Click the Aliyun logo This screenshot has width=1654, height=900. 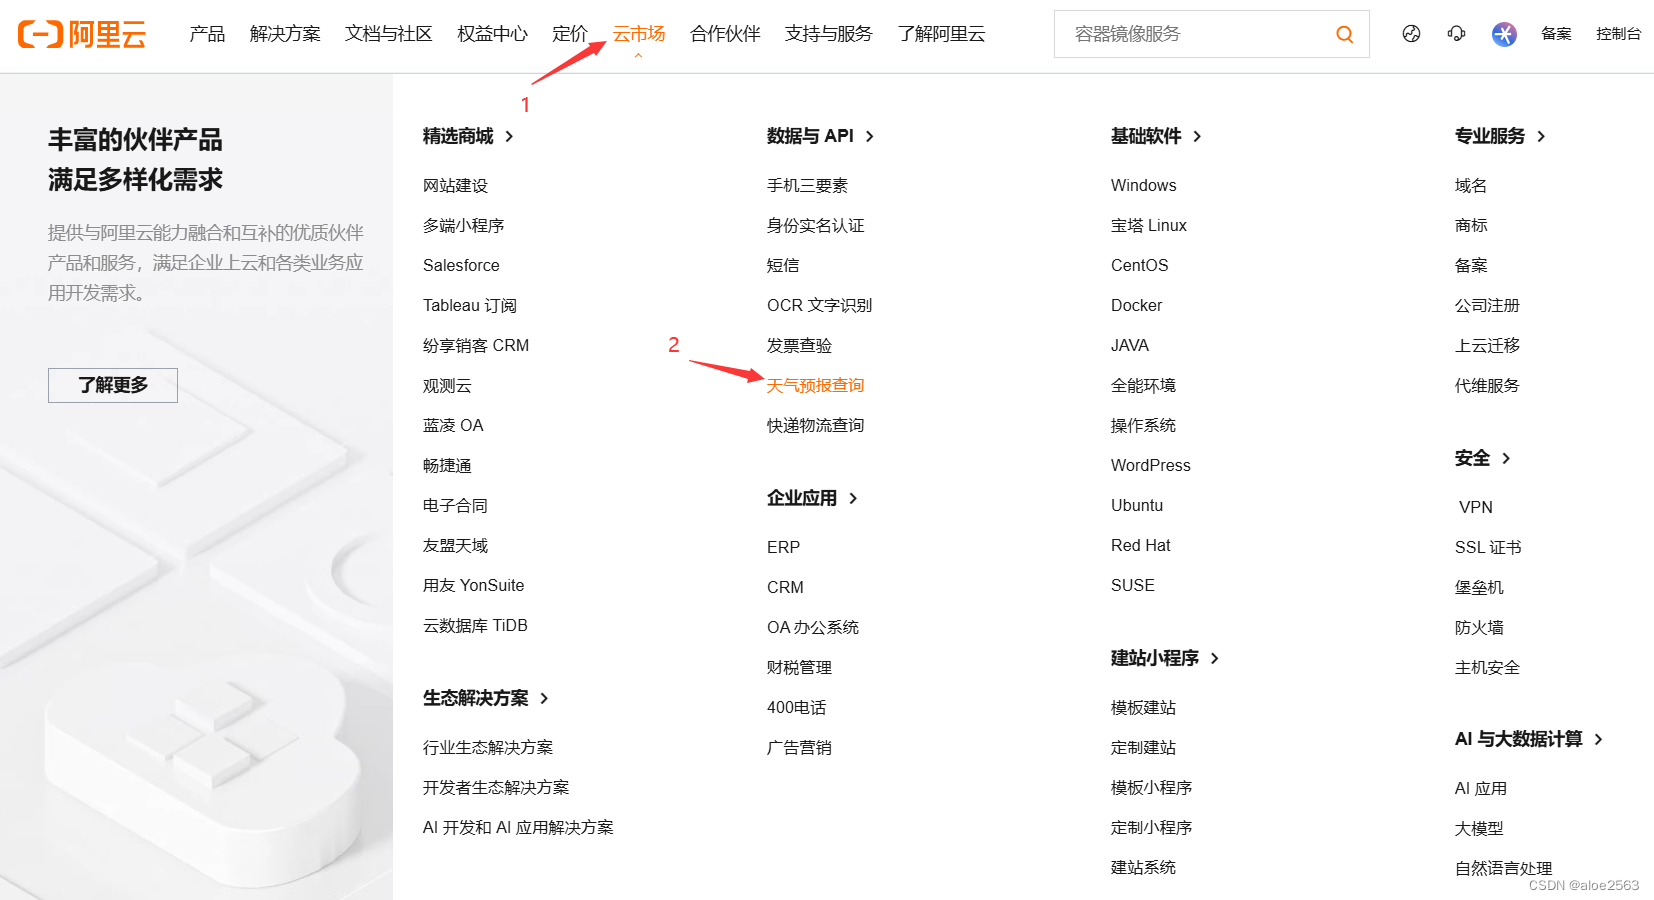click(x=82, y=34)
